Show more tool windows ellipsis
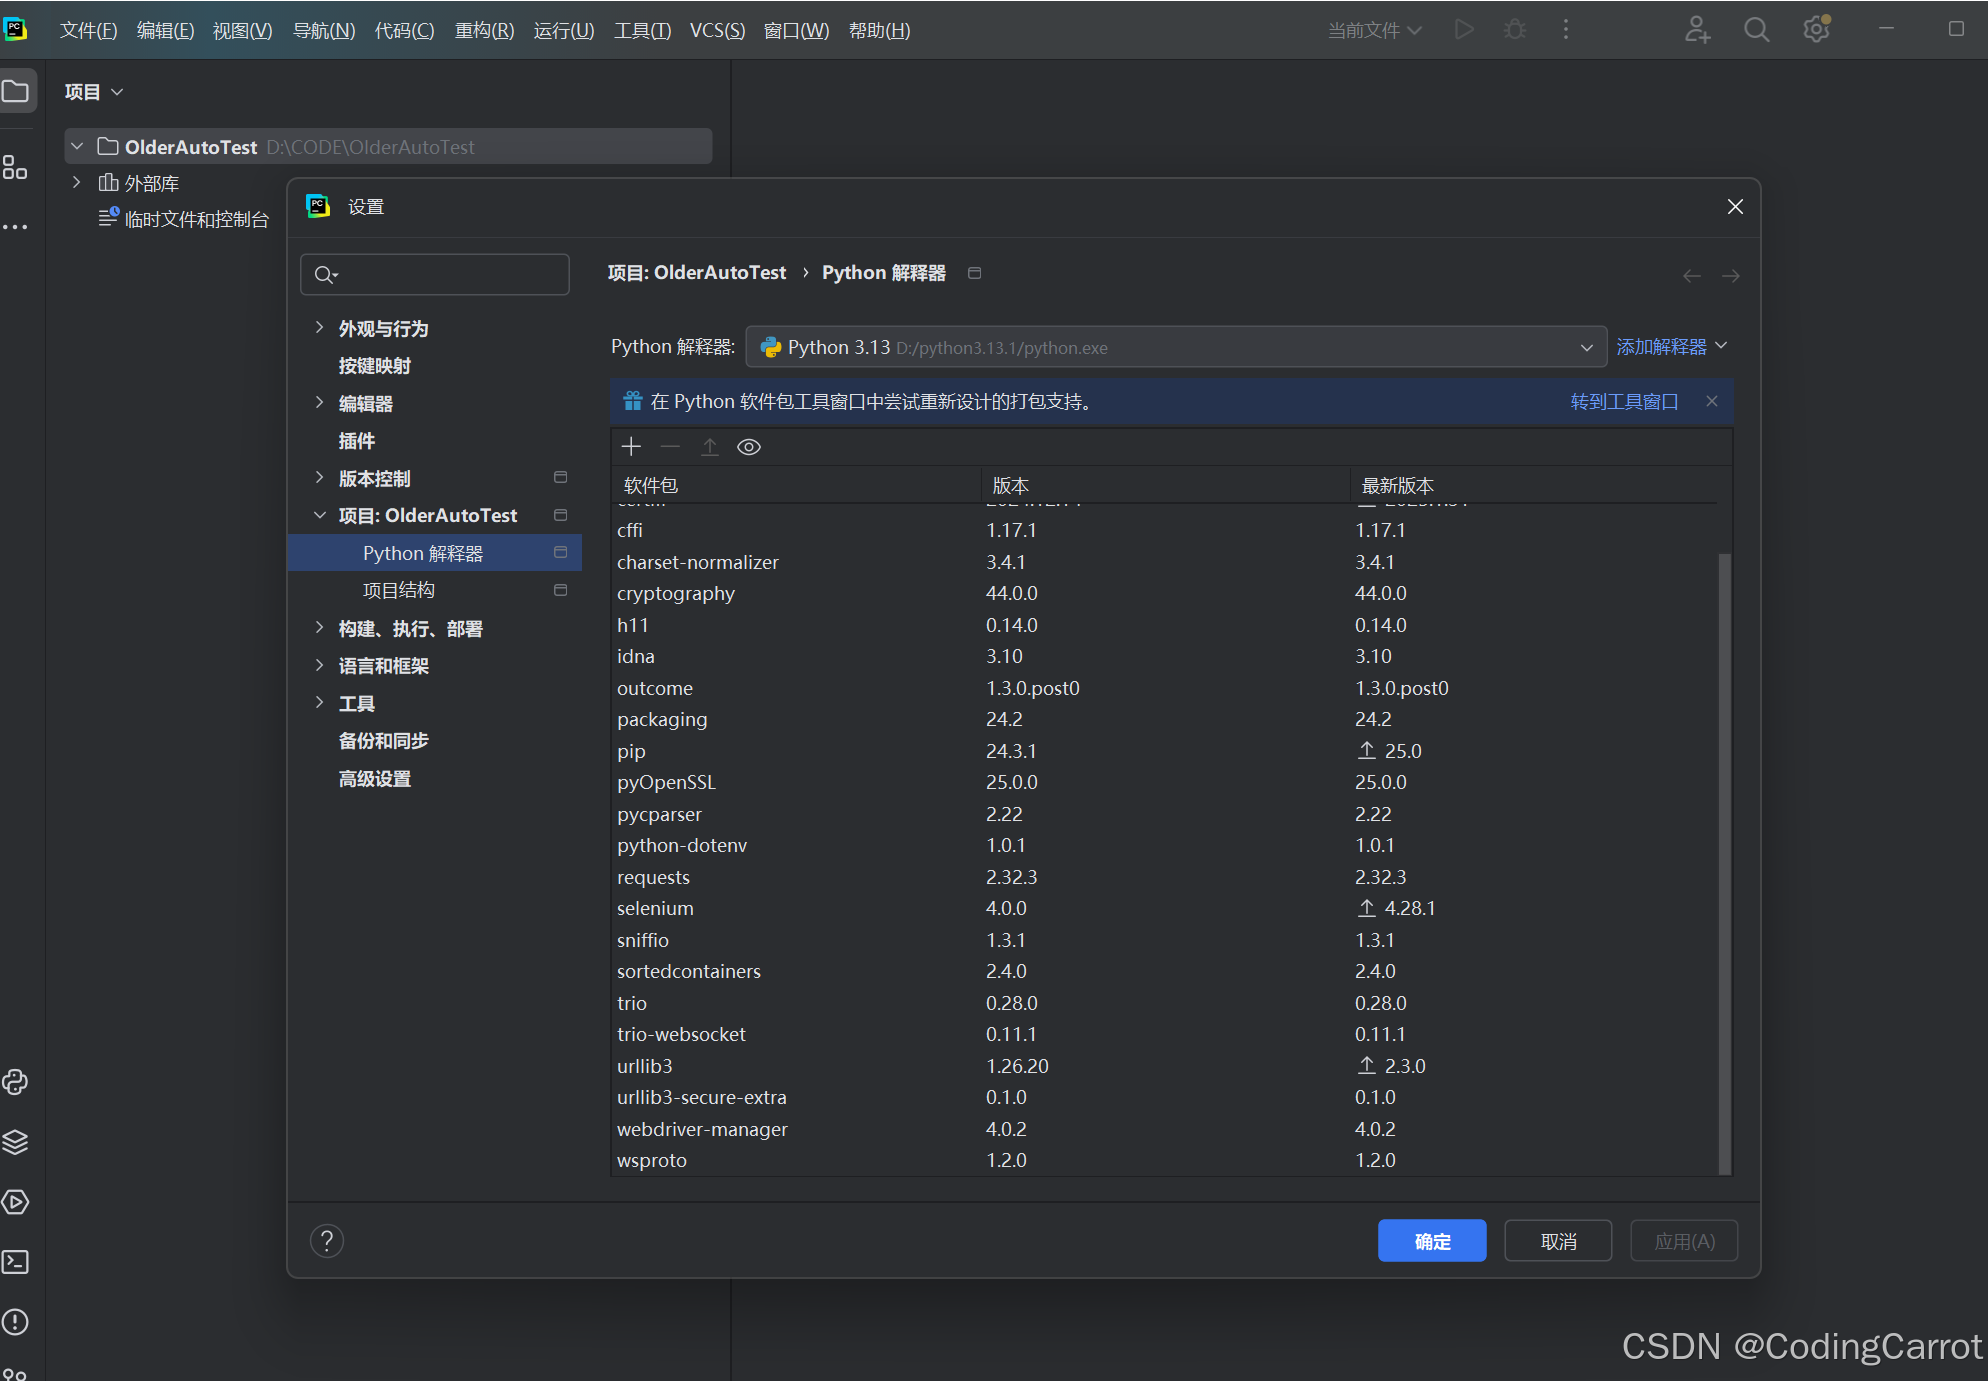The image size is (1988, 1381). coord(15,227)
